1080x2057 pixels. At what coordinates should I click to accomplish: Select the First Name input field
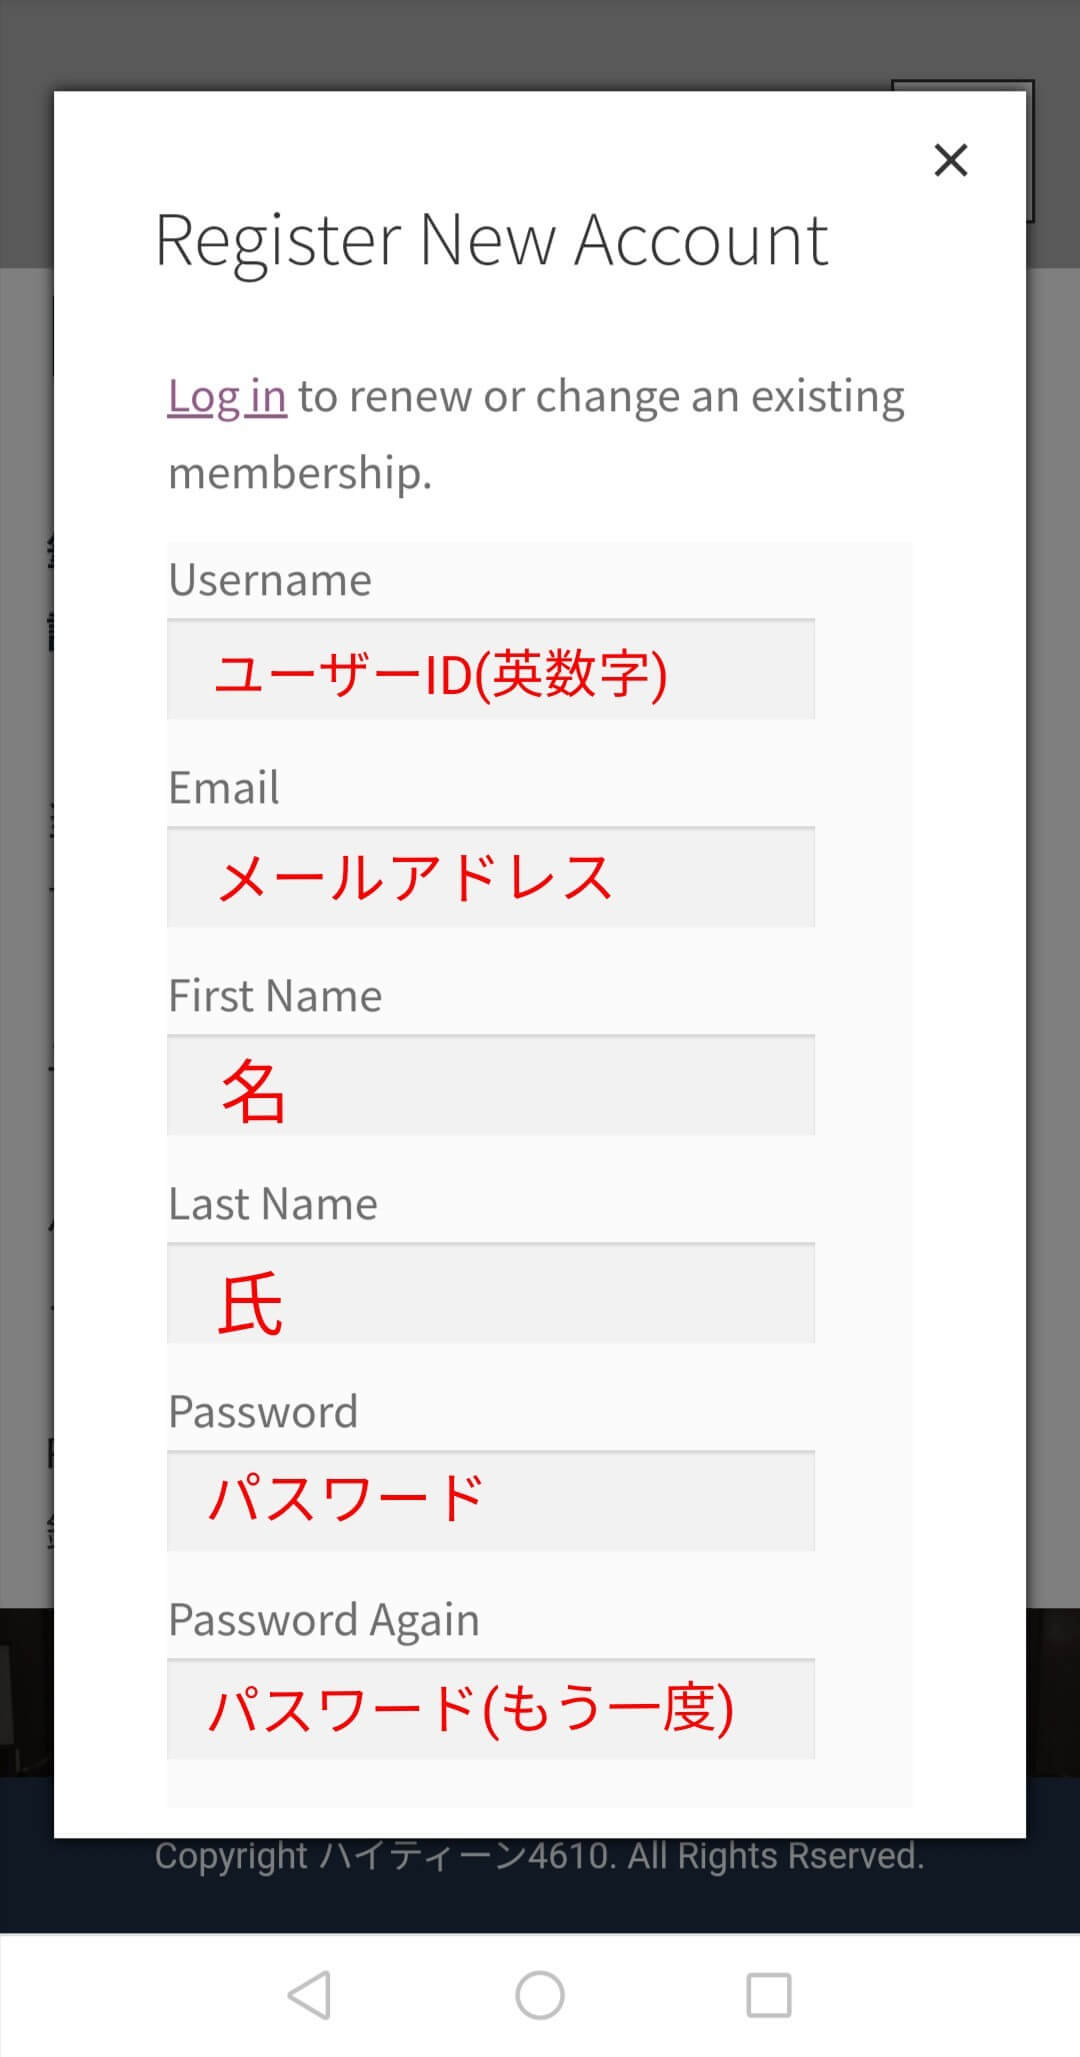[x=490, y=1086]
